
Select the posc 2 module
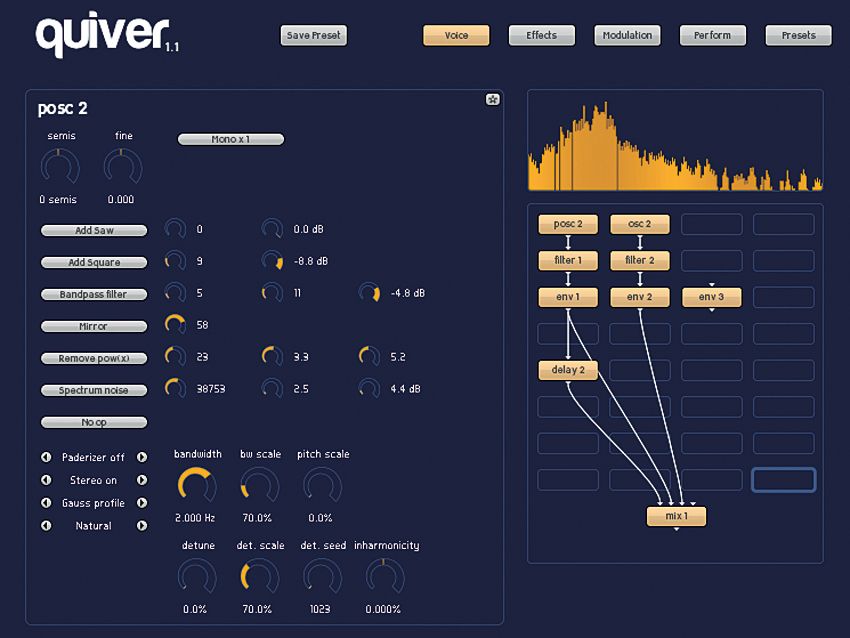[x=568, y=224]
